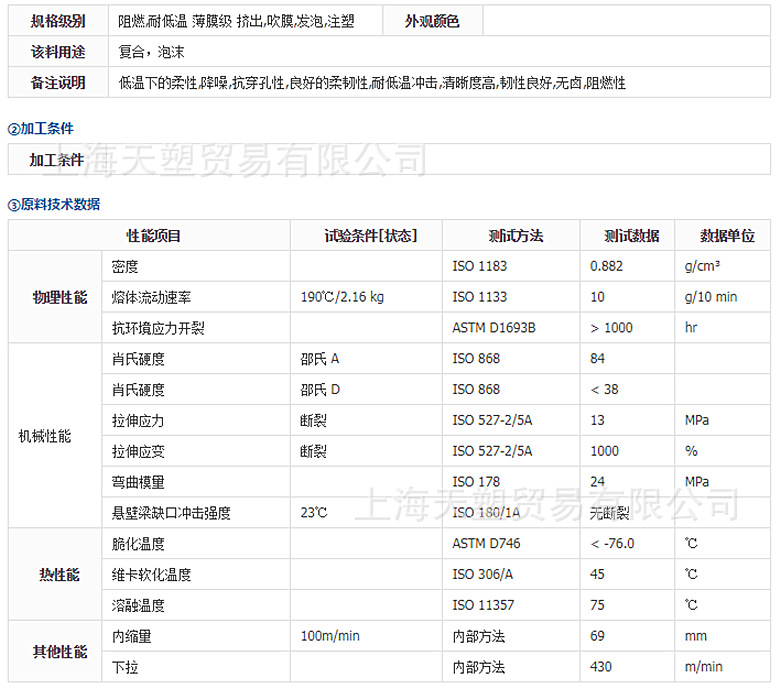Click the Vicat value 45

pos(597,575)
